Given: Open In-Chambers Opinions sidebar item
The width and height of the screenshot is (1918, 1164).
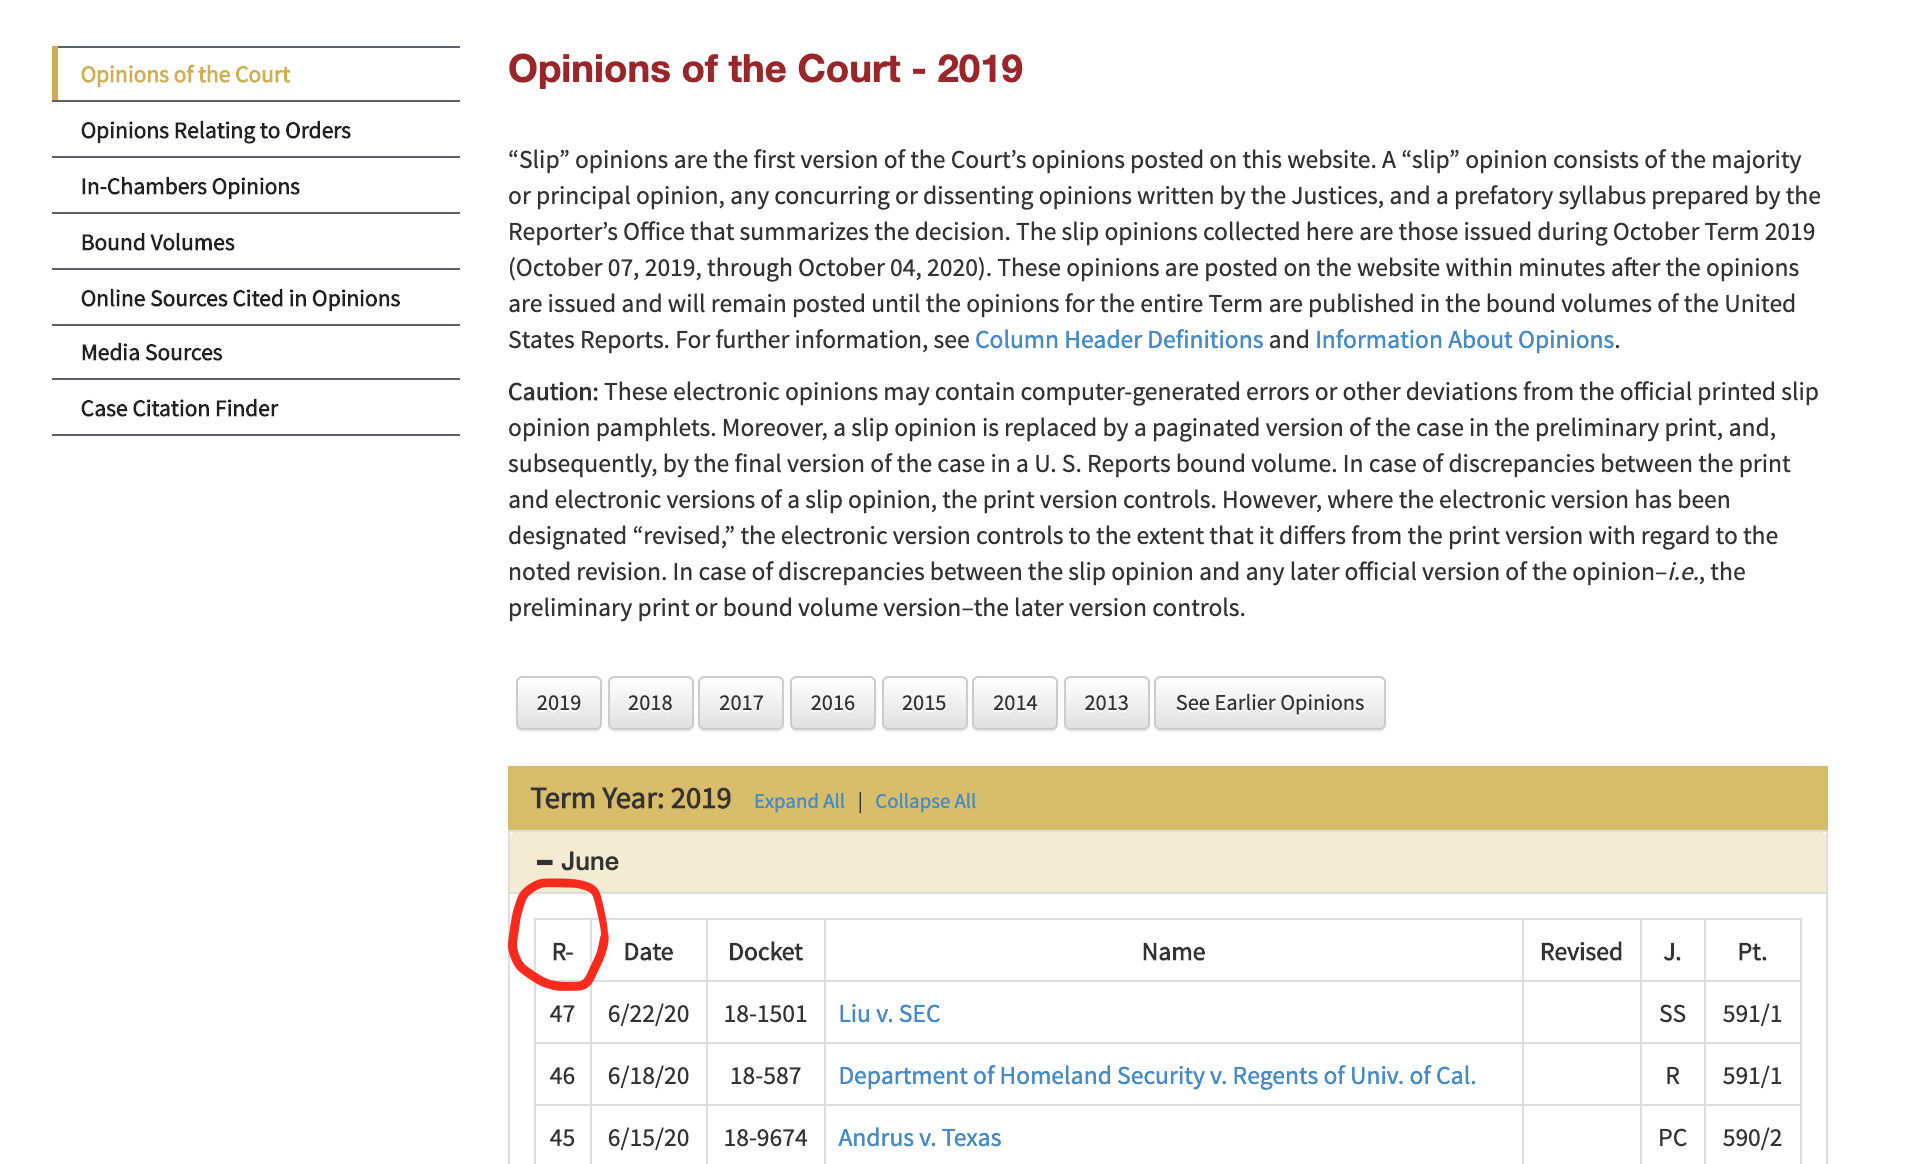Looking at the screenshot, I should (190, 186).
